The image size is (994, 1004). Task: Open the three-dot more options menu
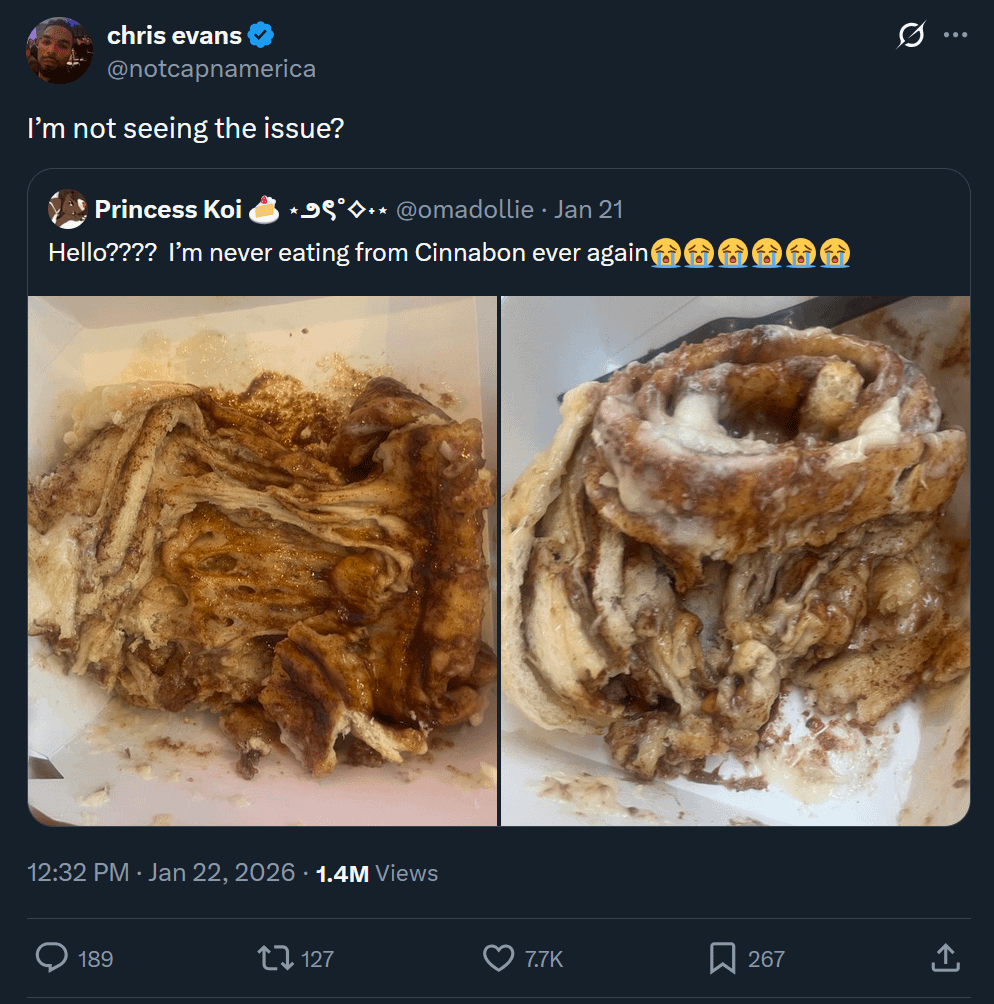pos(956,36)
